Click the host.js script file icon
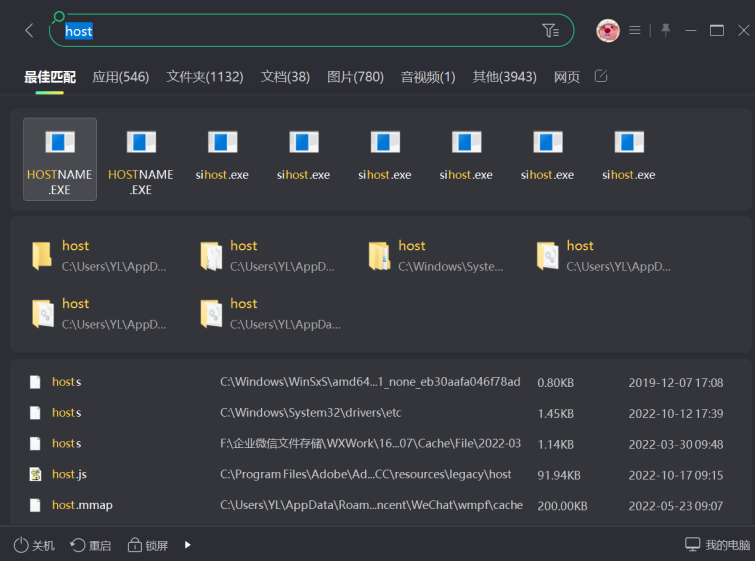Screen dimensions: 755x561 (35, 474)
